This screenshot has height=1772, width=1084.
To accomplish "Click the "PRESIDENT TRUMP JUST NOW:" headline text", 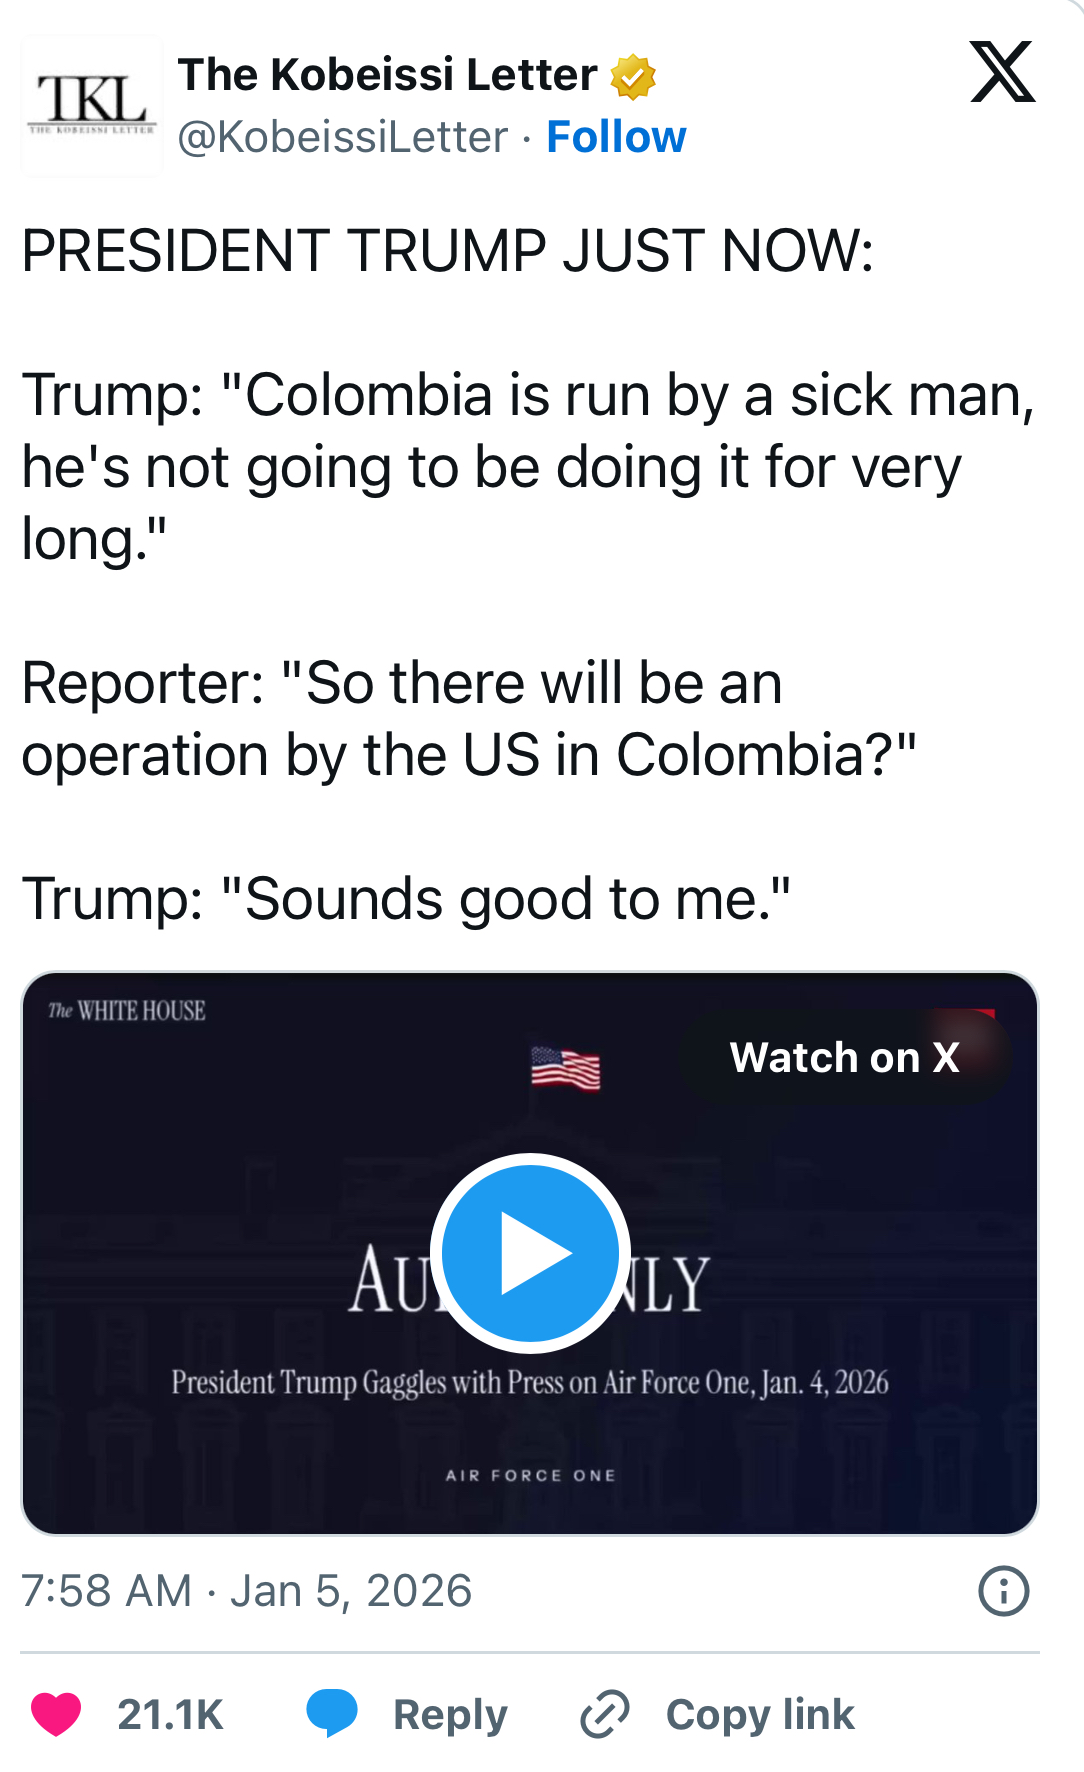I will point(447,250).
